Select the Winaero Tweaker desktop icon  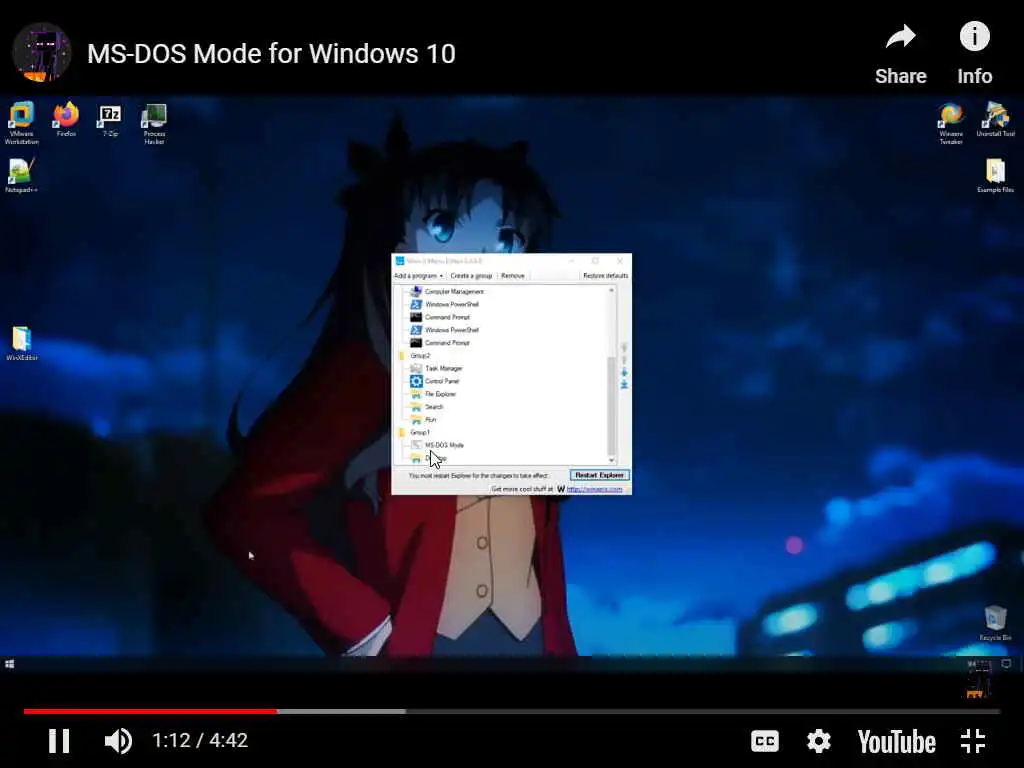coord(951,124)
